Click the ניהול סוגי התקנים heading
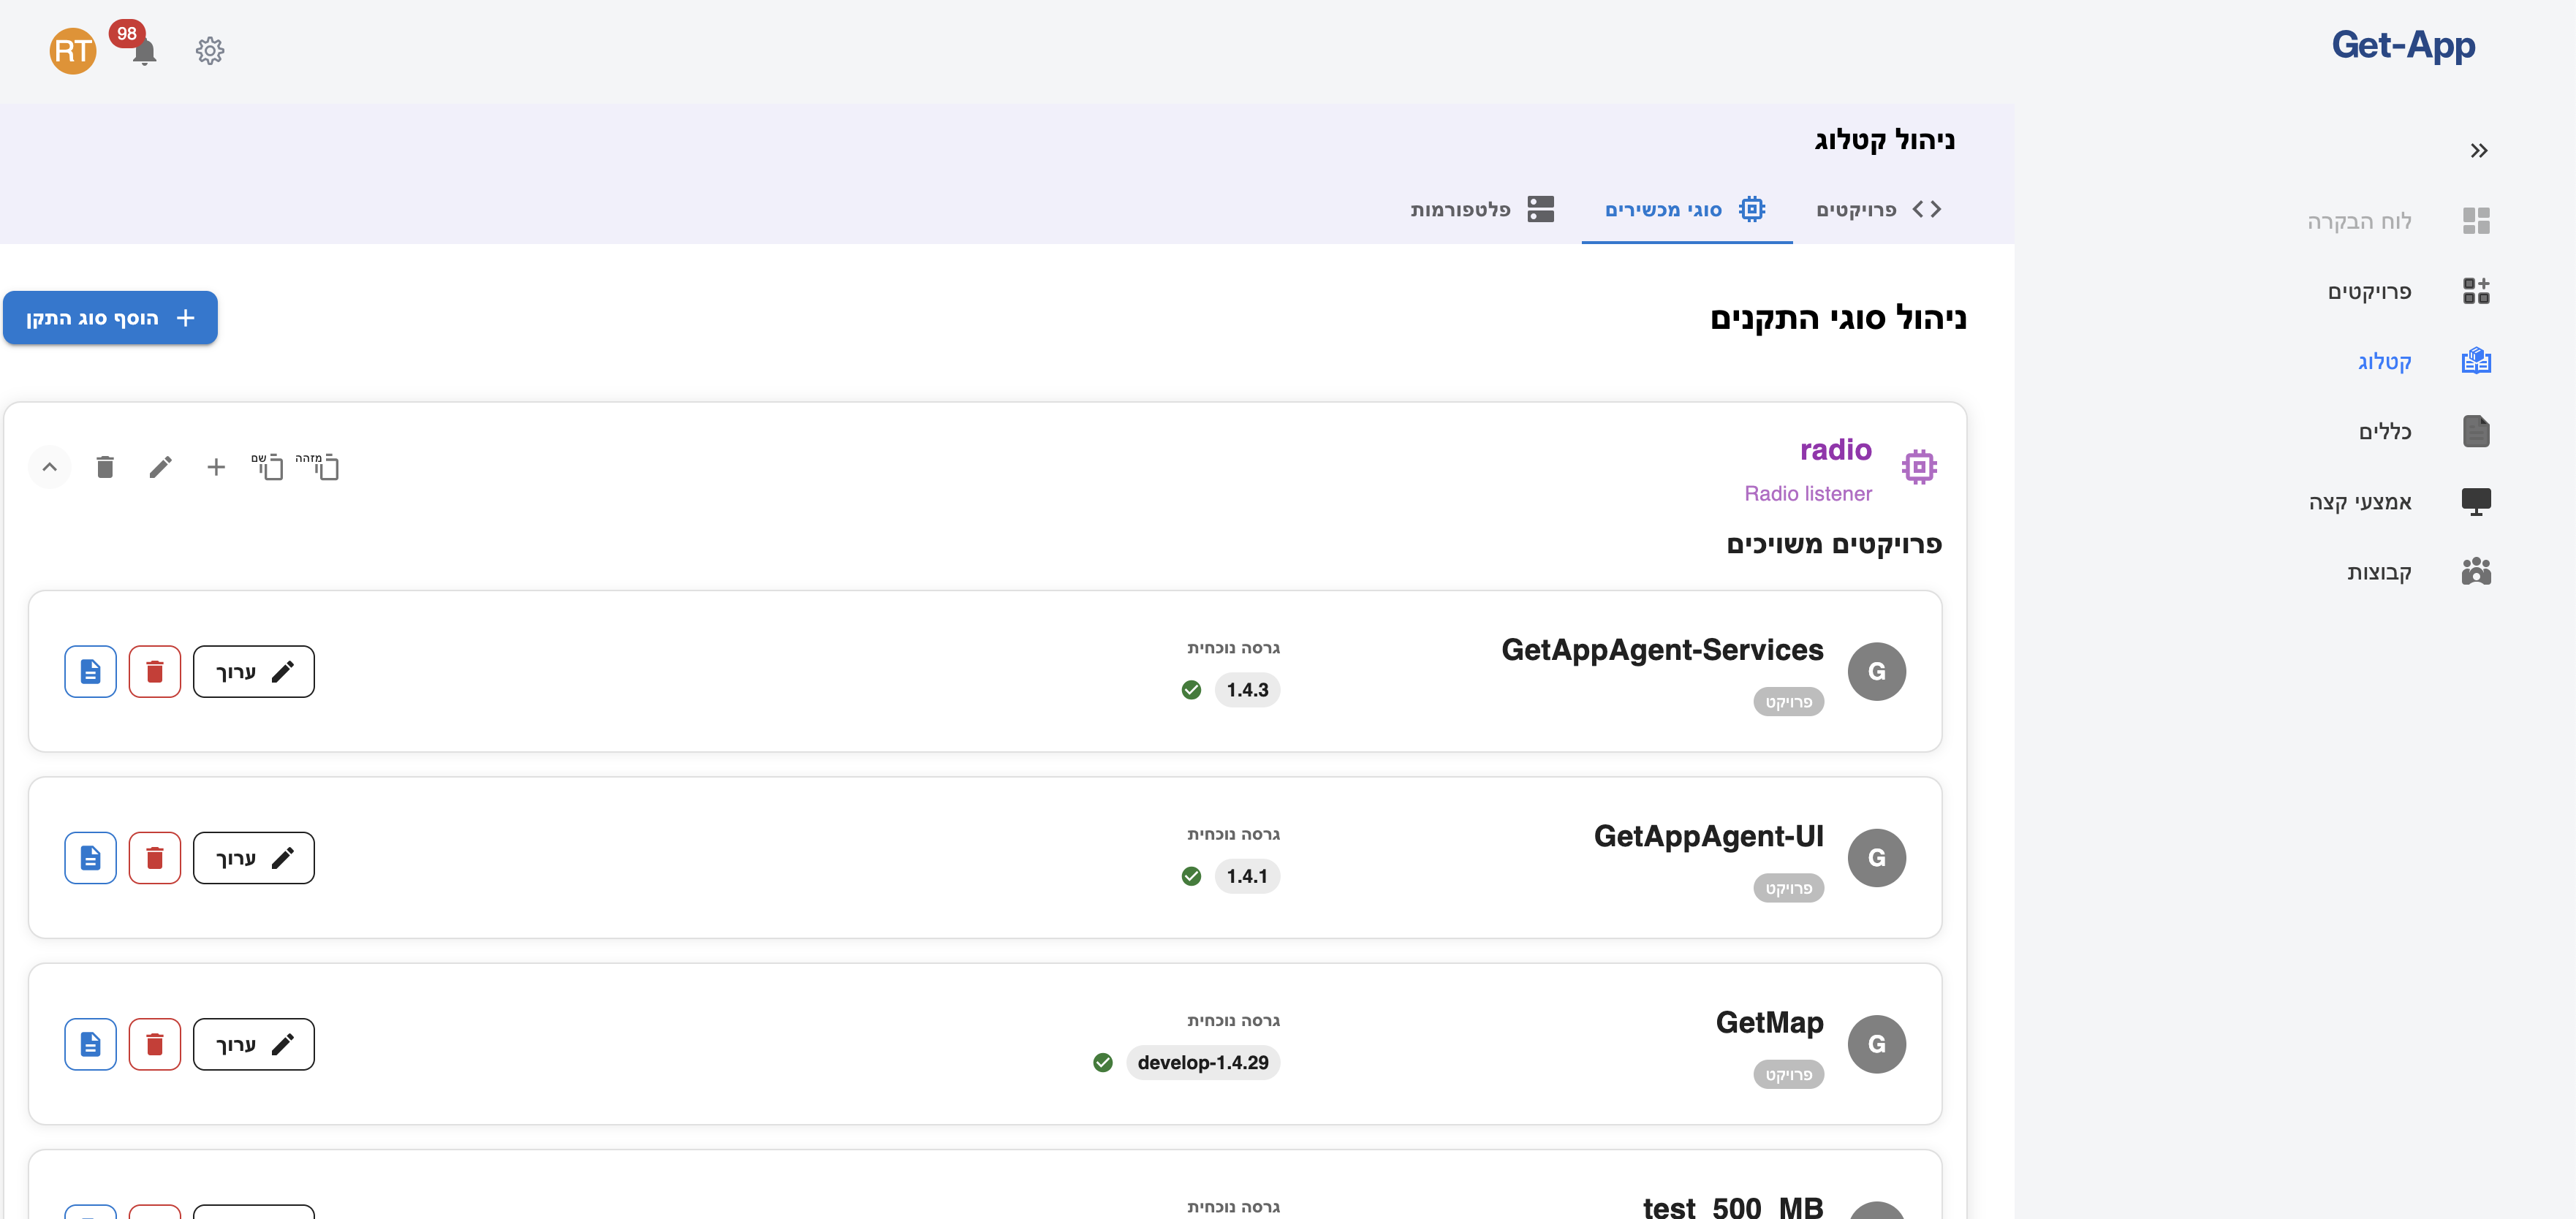This screenshot has width=2576, height=1219. coord(1838,318)
